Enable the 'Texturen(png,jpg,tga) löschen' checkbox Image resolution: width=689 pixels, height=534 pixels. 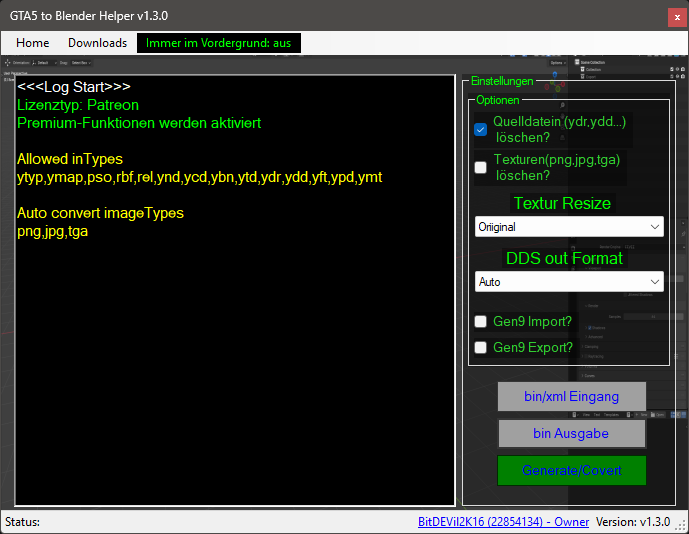(x=481, y=167)
